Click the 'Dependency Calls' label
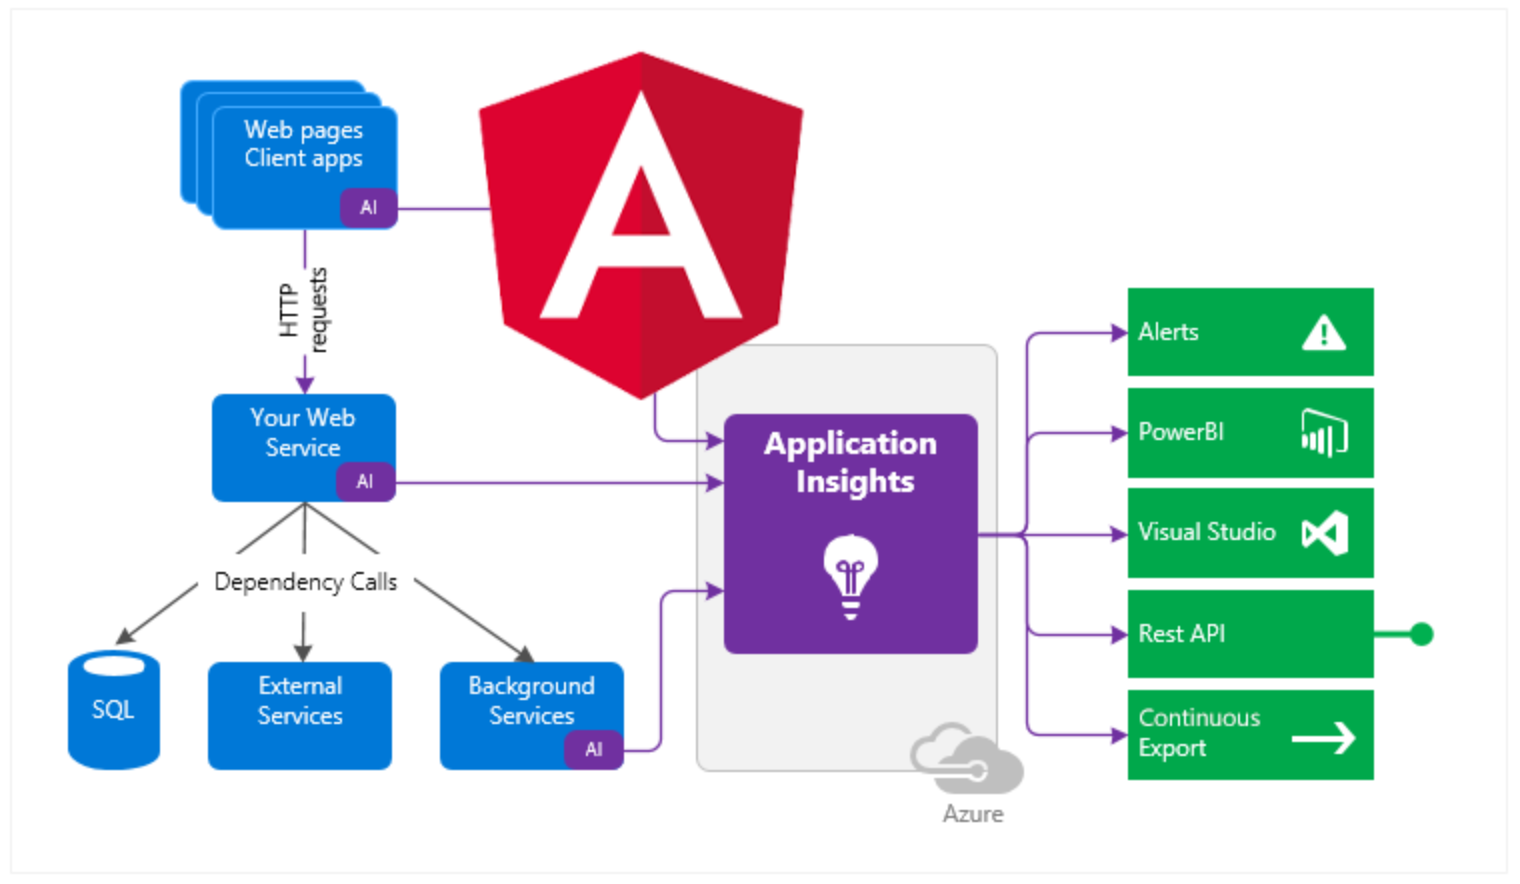This screenshot has width=1520, height=884. [x=306, y=582]
